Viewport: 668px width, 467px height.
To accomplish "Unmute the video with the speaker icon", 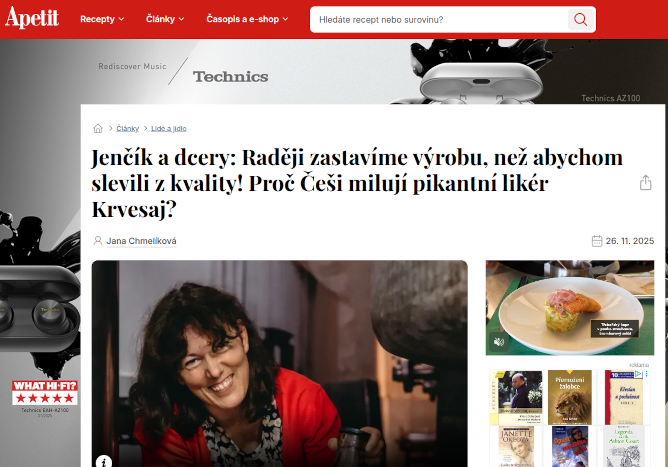I will (499, 342).
